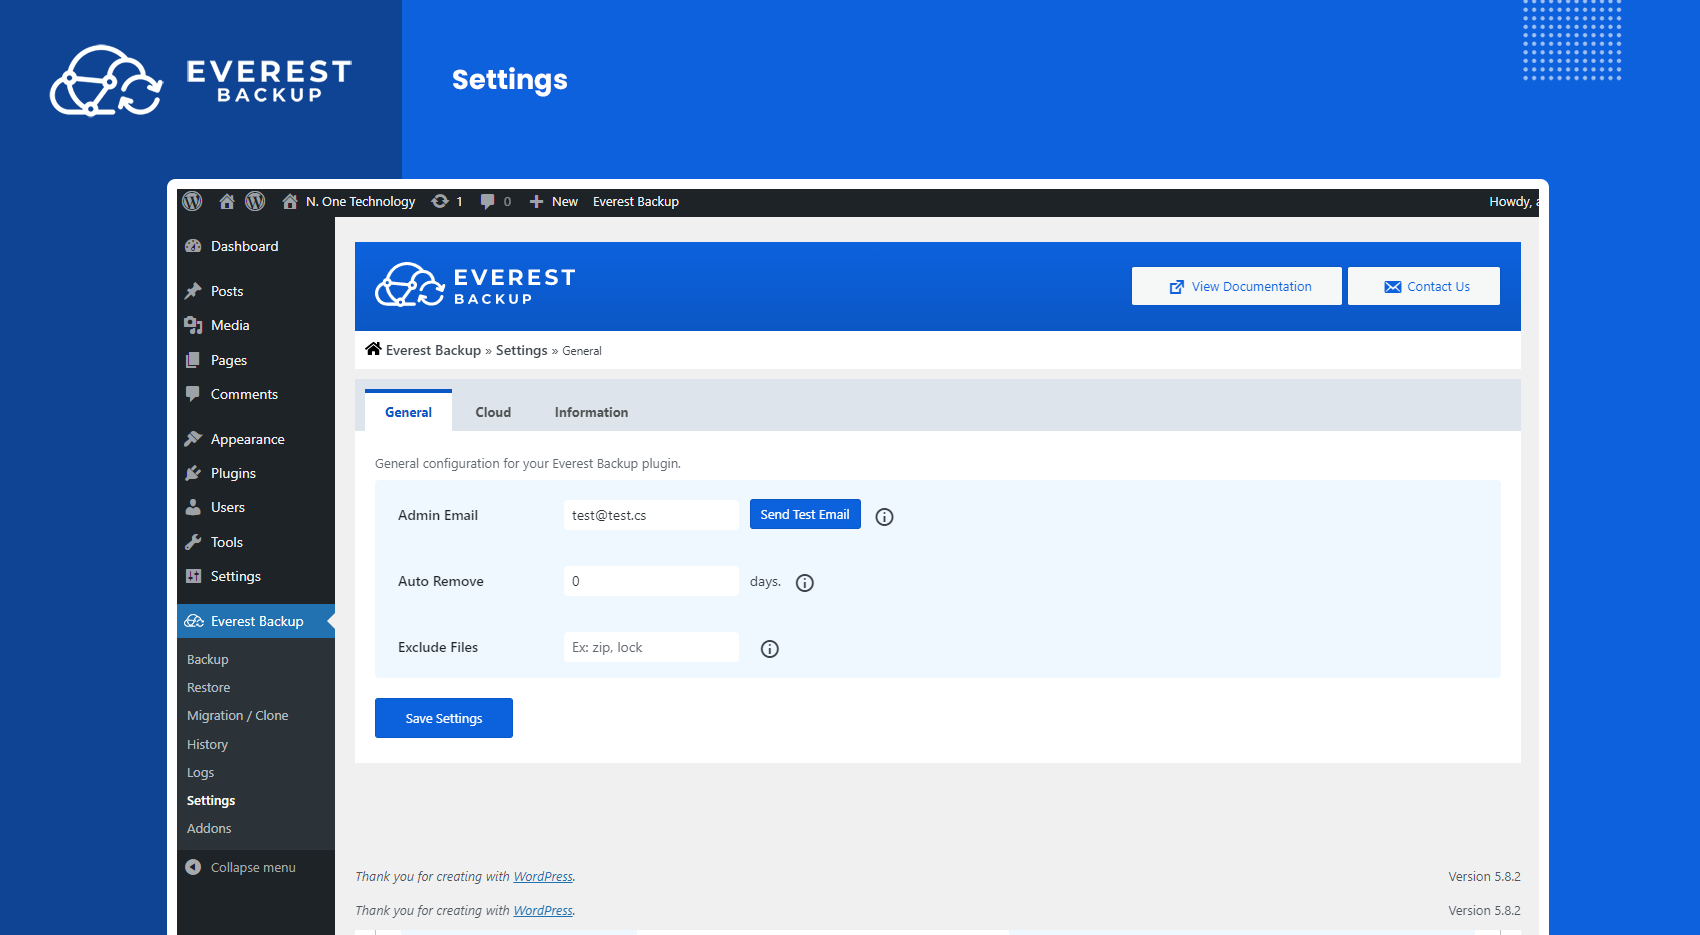Click N. One Technology site name
Screen dimensions: 1700x935
pos(360,201)
